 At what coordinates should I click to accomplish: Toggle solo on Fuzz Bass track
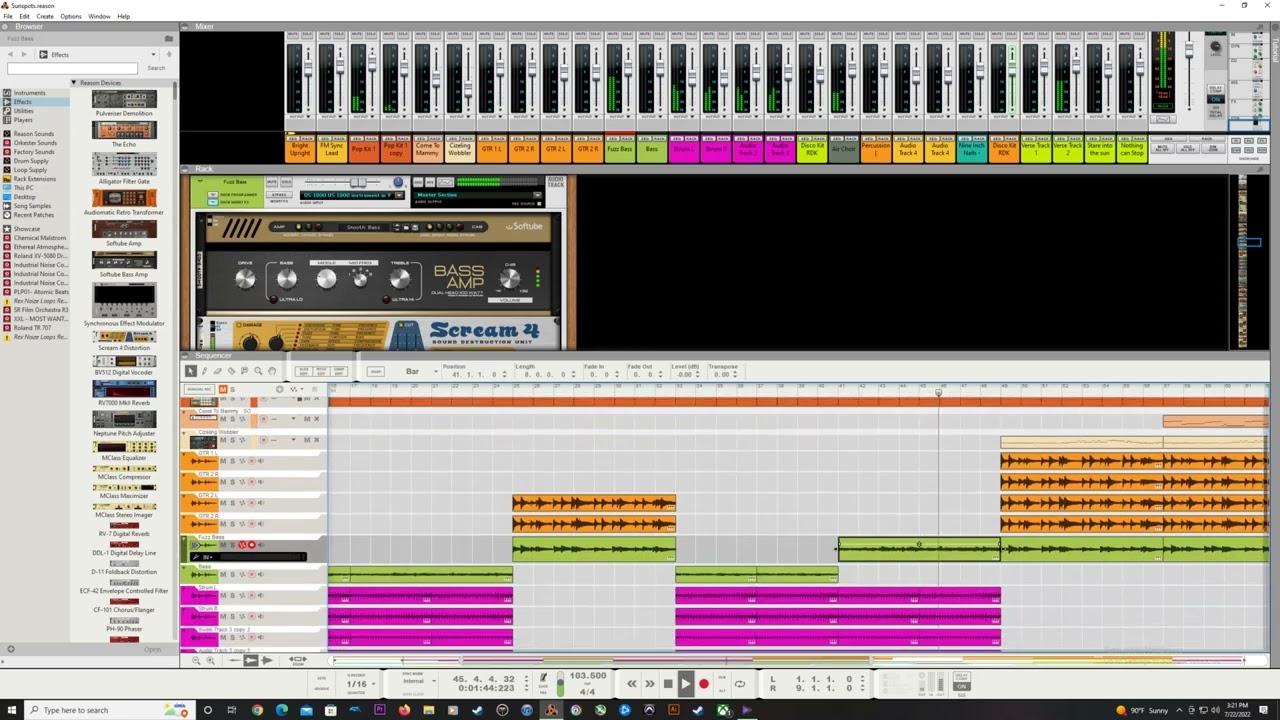(x=233, y=545)
